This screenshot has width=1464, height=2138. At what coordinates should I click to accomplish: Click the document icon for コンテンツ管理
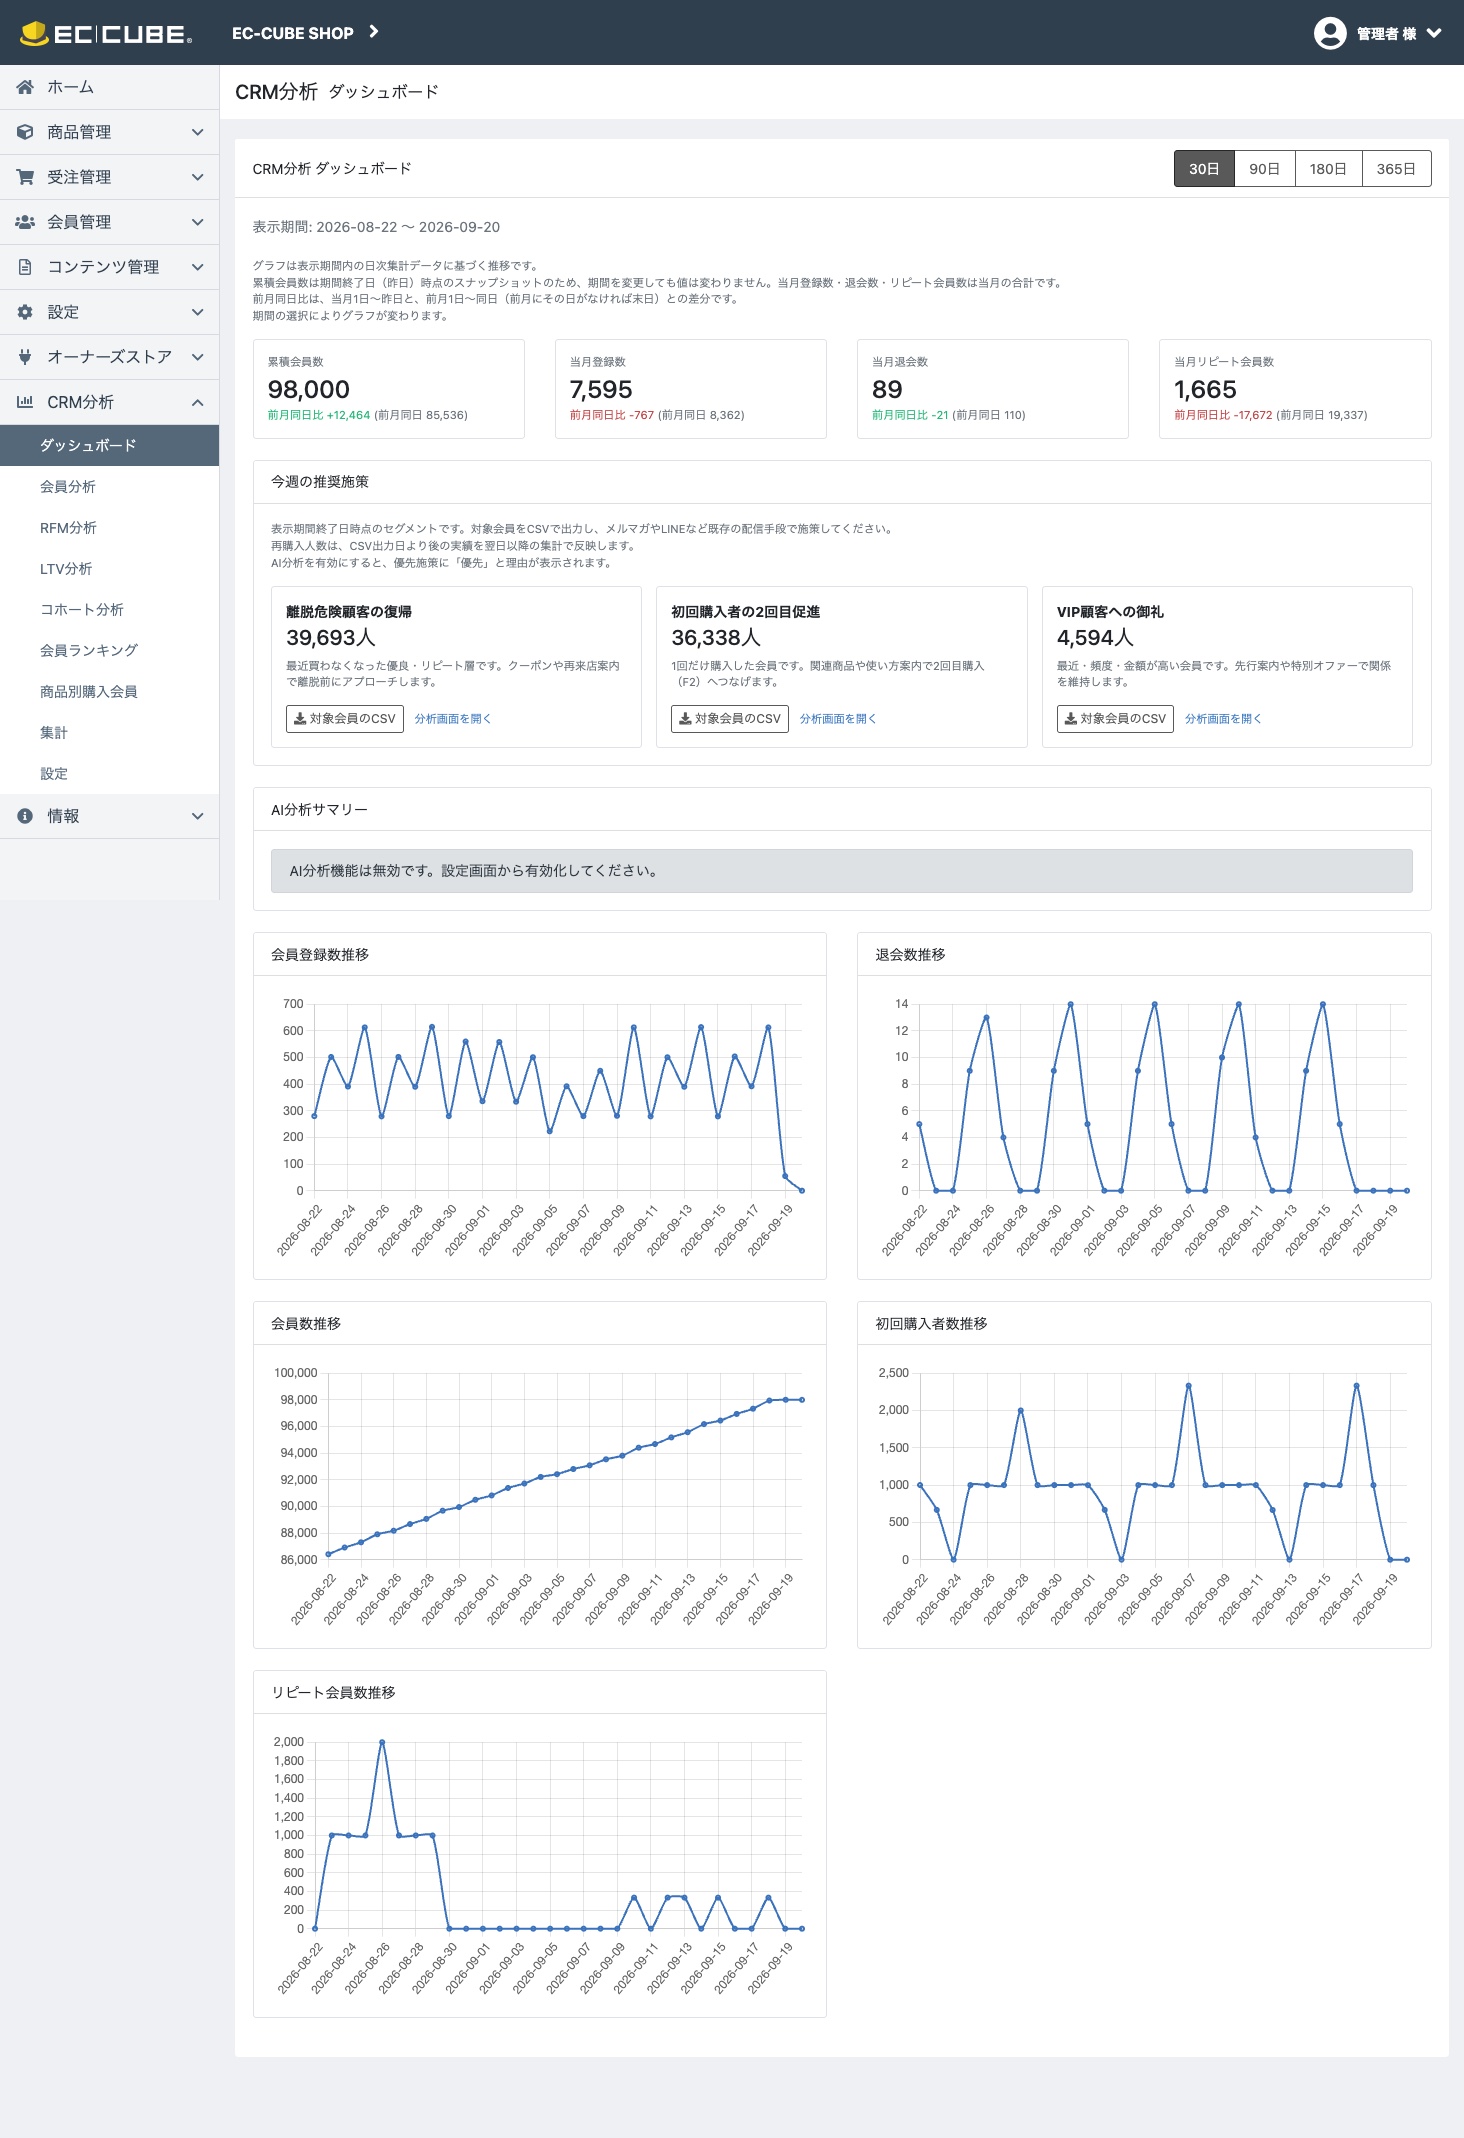coord(25,267)
